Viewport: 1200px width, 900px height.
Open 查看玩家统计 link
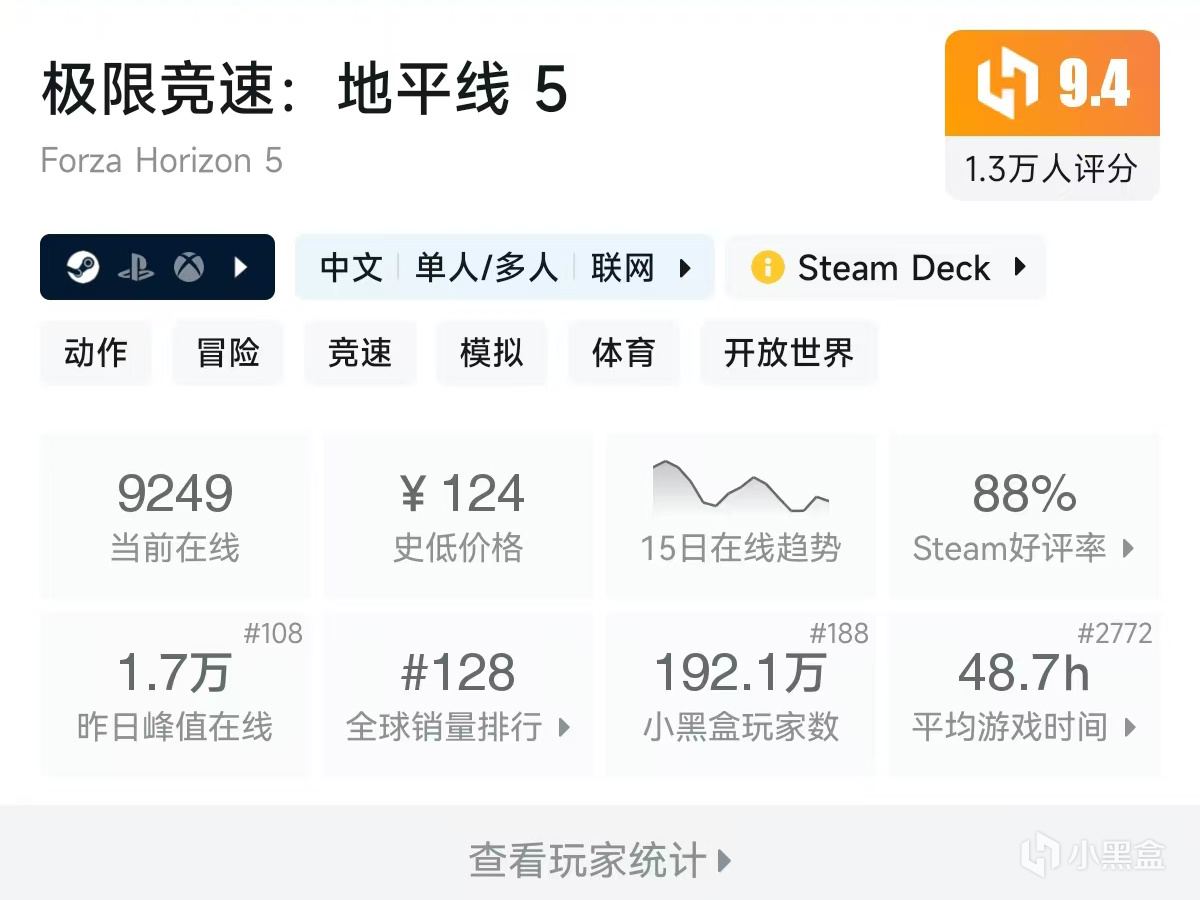coord(600,860)
